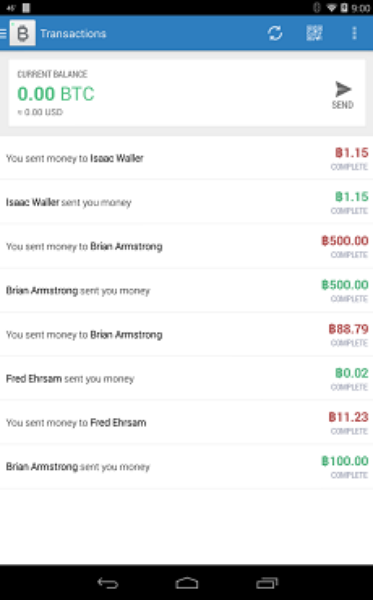Tap the Android home button
Screen dimensions: 373x600
187,583
